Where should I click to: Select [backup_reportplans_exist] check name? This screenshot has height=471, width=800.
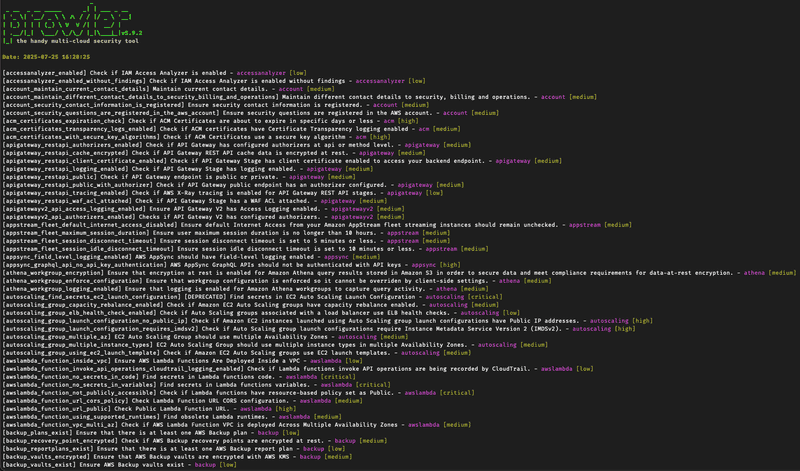(47, 449)
